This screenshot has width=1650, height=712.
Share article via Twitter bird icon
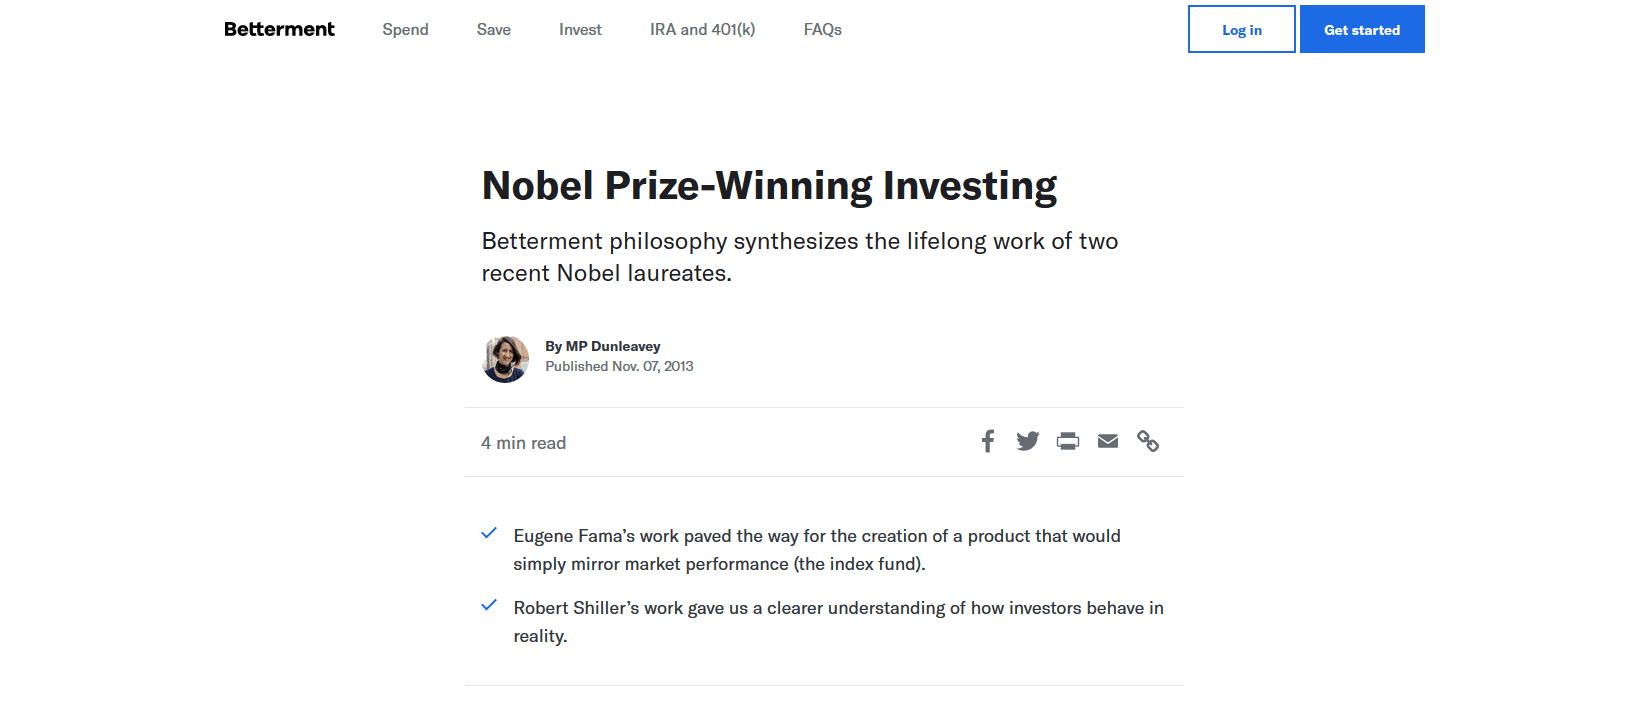coord(1028,441)
